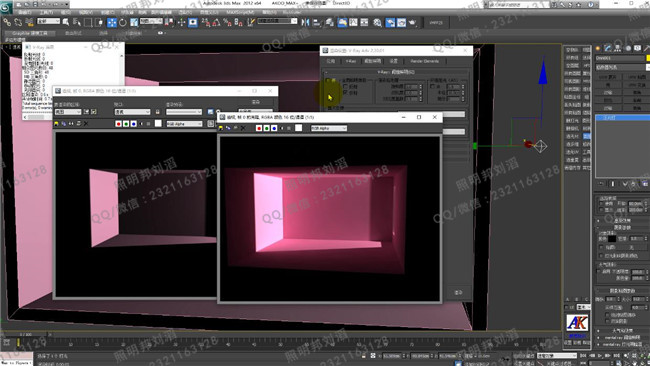Open render preset dropdown in back frame window

(x=184, y=112)
